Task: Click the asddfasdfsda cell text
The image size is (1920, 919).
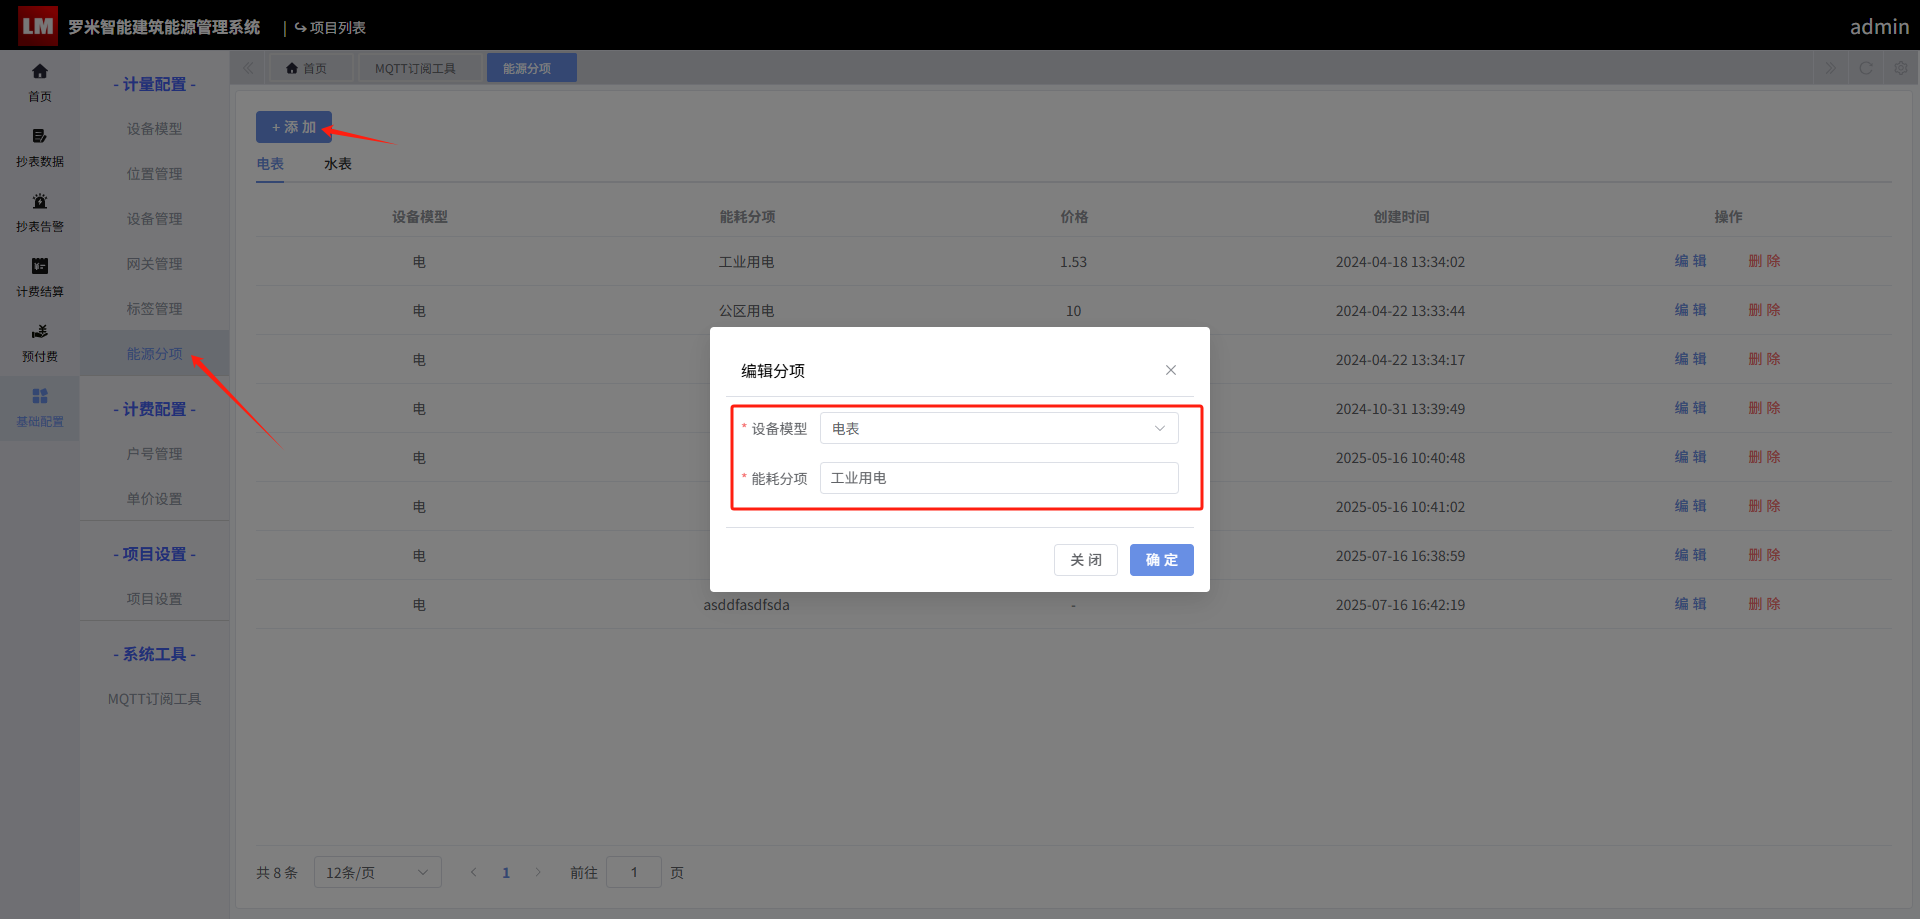Action: point(747,605)
